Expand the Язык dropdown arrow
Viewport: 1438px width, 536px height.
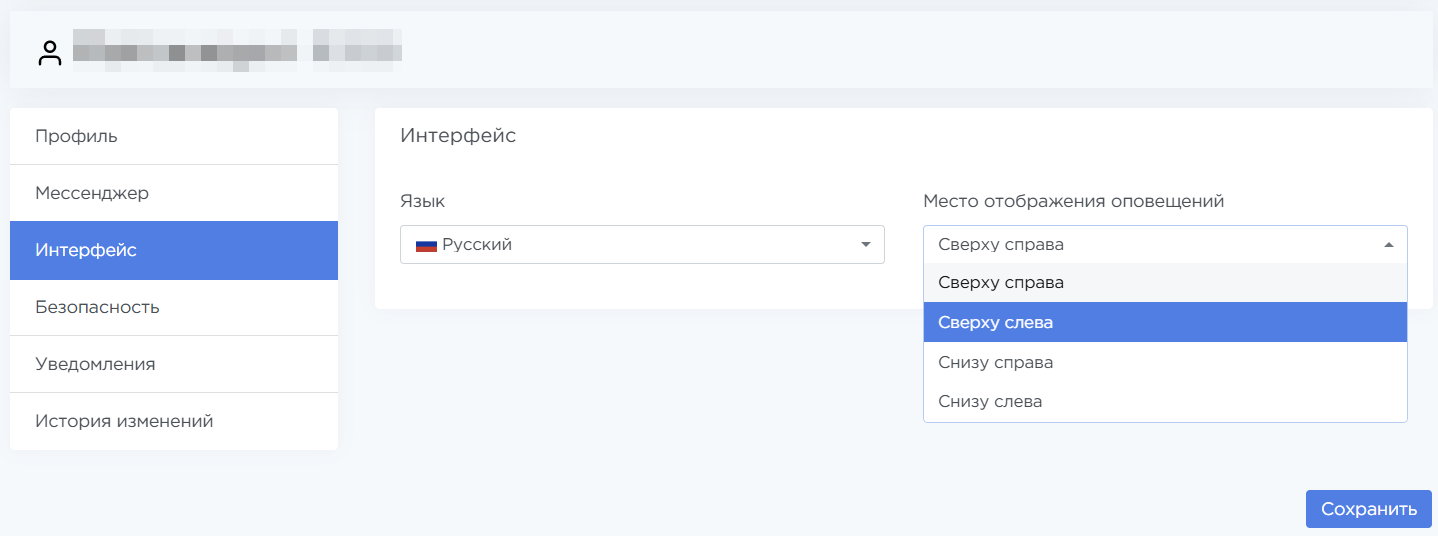tap(865, 245)
